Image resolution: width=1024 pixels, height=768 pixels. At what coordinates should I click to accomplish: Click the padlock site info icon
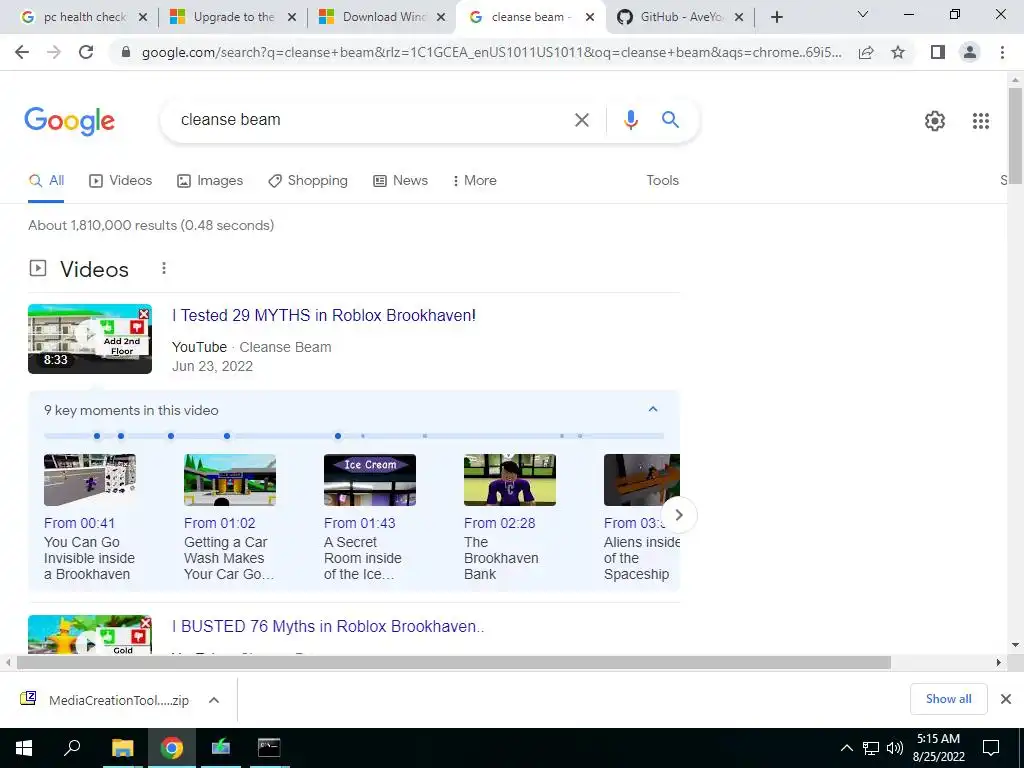[126, 52]
